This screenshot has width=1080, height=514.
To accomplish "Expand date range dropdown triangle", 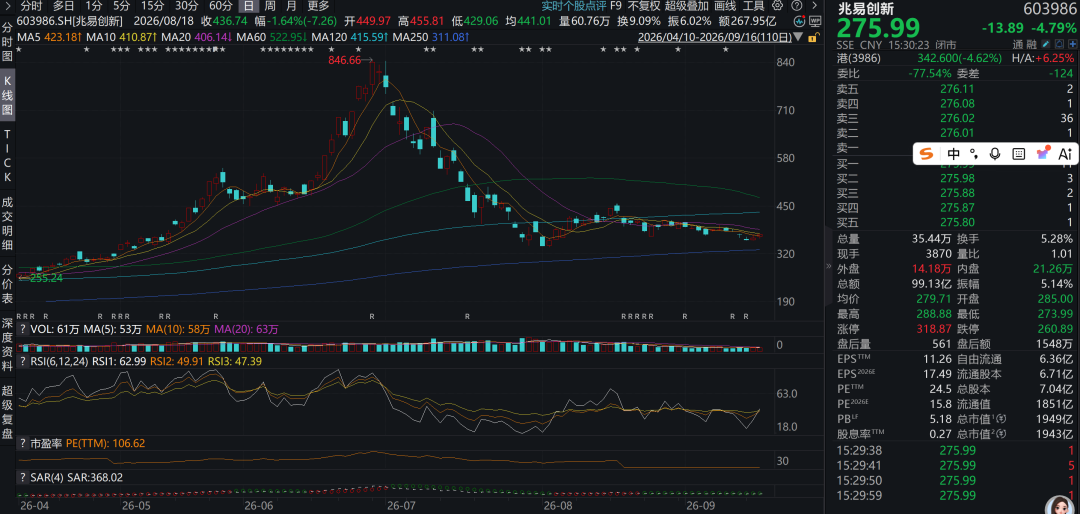I will 798,36.
